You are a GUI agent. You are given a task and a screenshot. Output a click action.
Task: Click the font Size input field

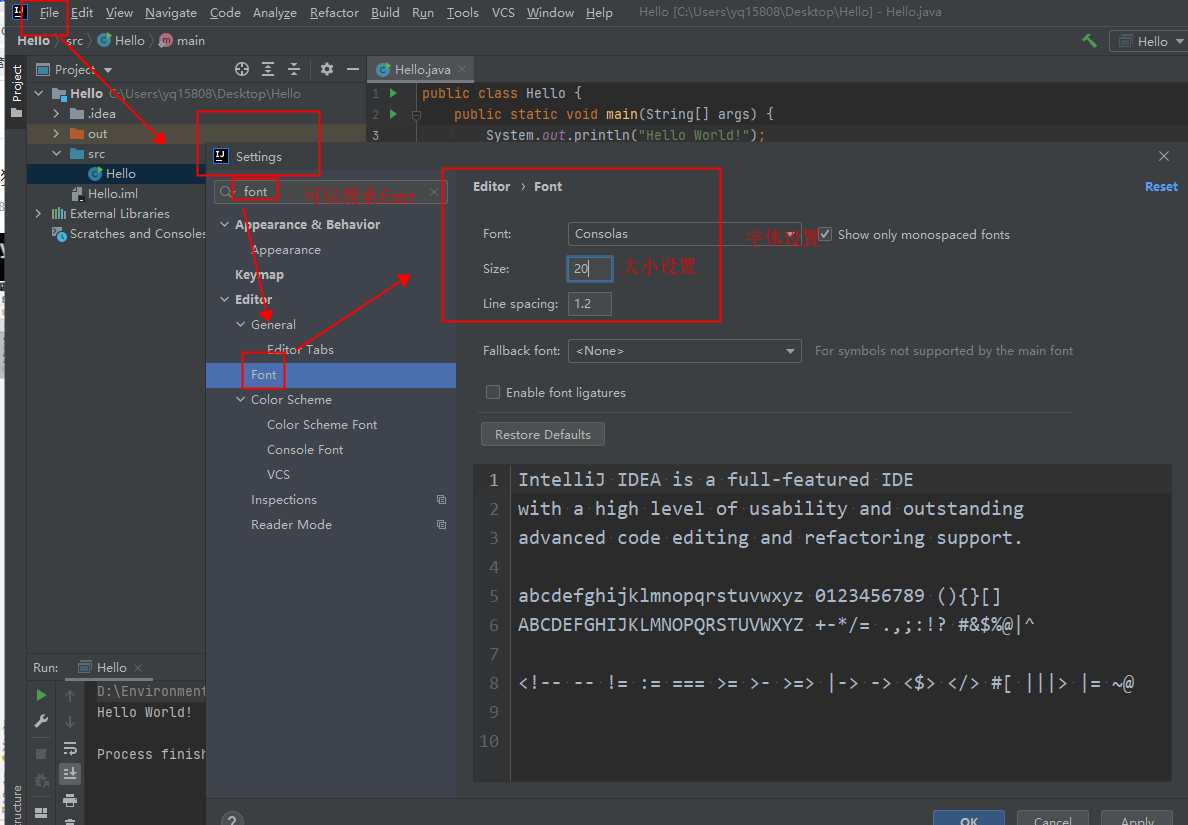coord(589,268)
